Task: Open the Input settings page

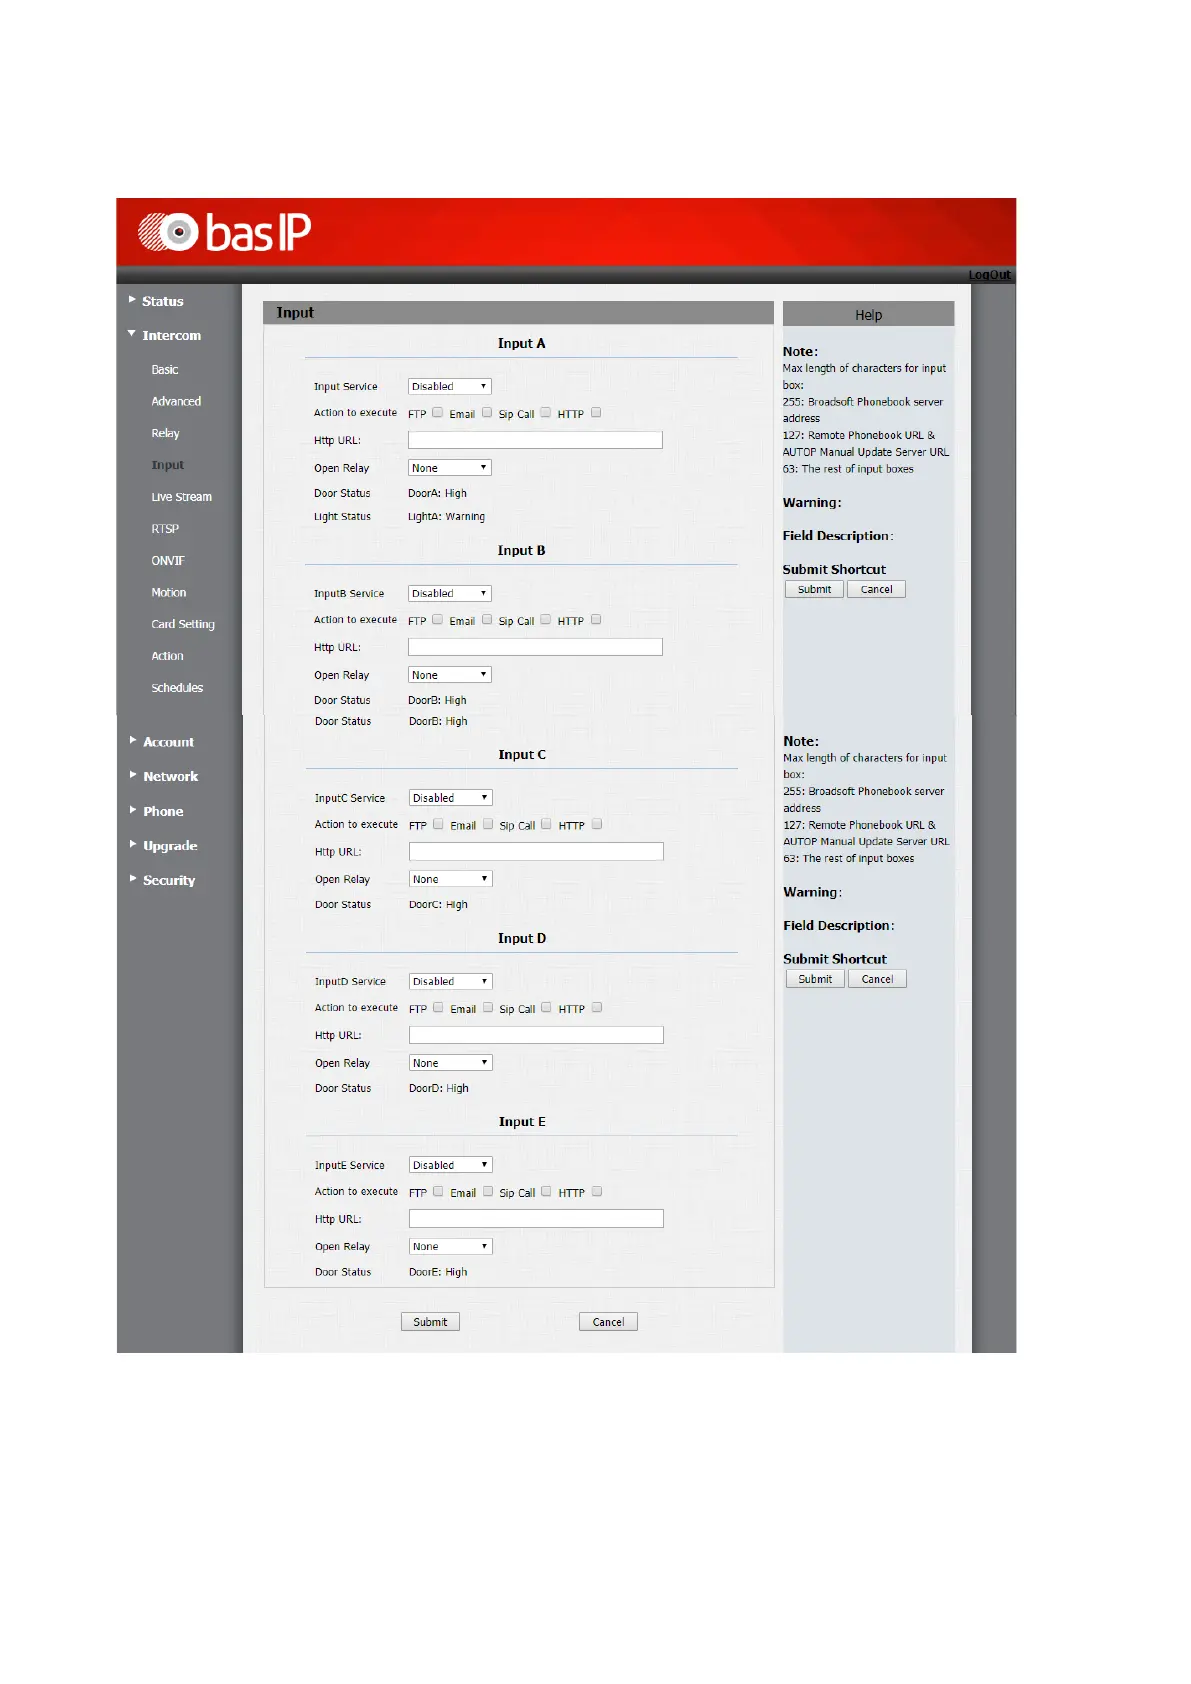Action: [x=167, y=465]
